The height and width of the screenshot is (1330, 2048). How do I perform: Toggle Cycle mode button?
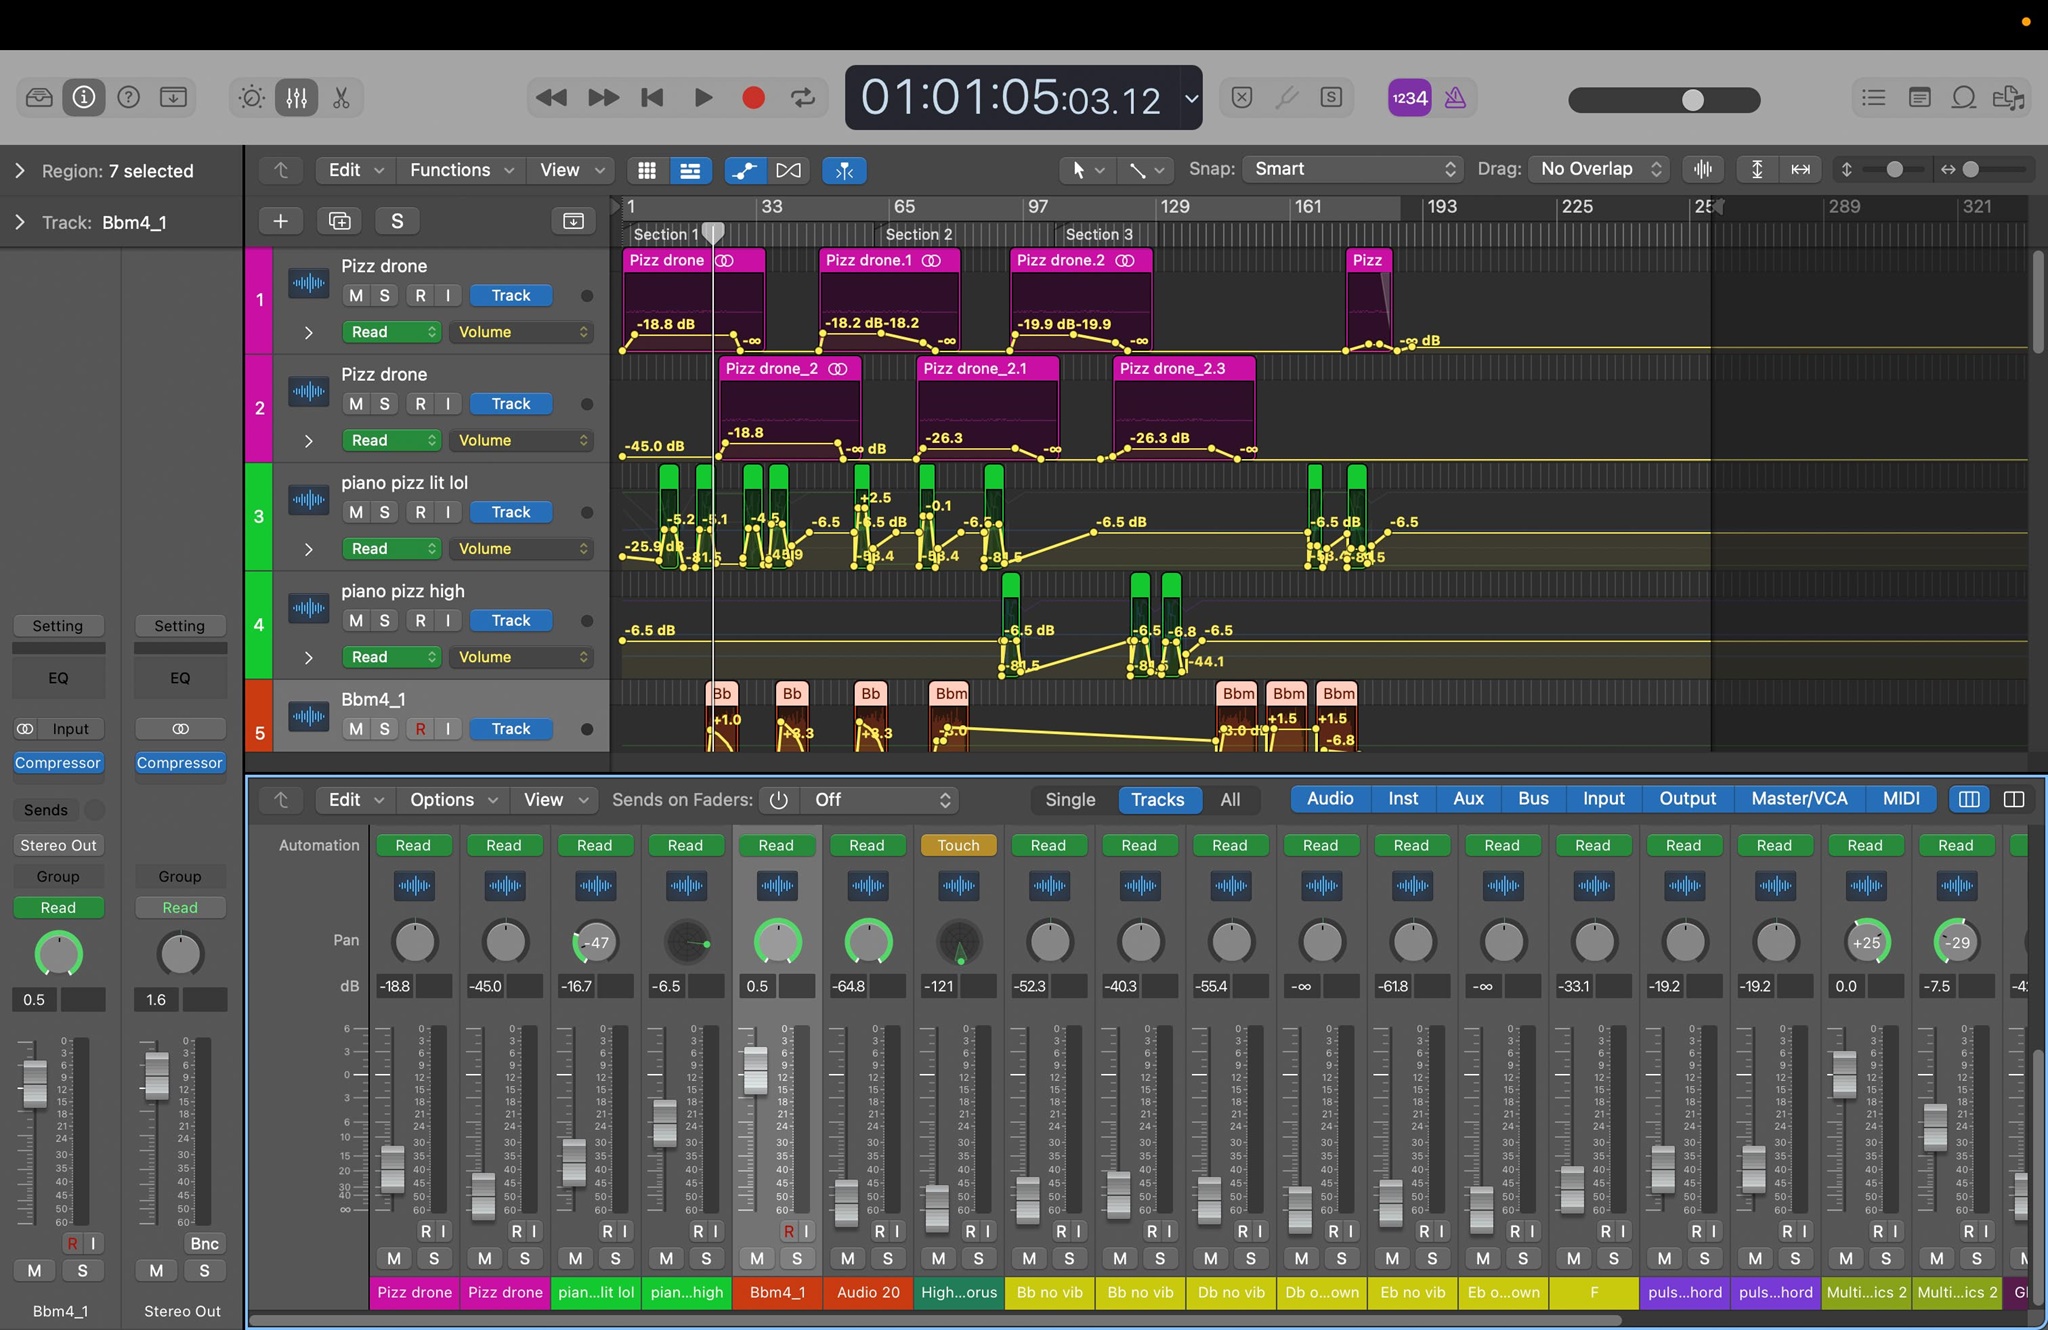[803, 97]
